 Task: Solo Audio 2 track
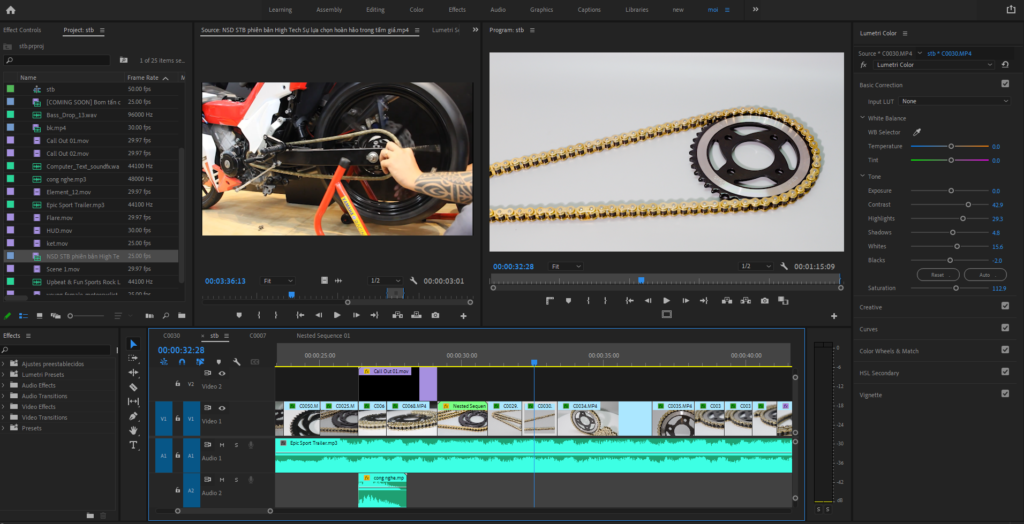point(236,480)
